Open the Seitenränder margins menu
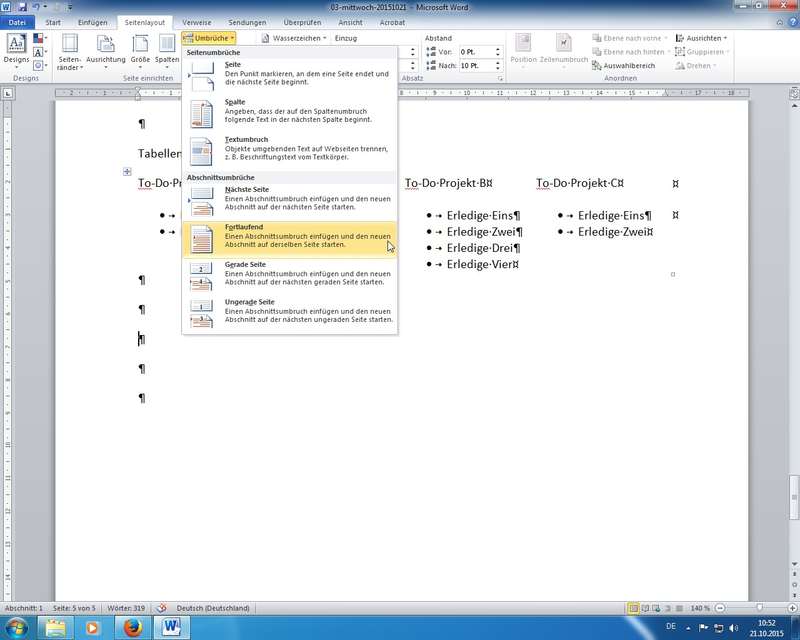The height and width of the screenshot is (640, 800). (x=70, y=52)
